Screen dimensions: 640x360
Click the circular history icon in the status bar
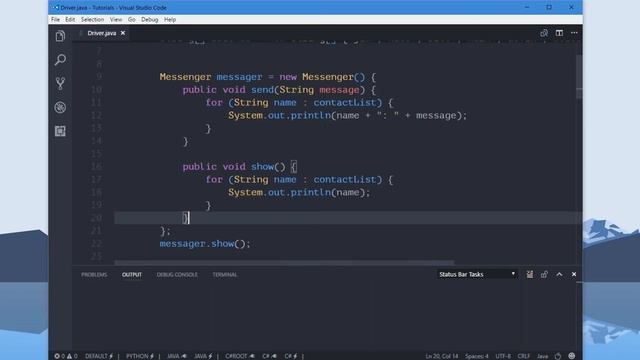[x=558, y=356]
